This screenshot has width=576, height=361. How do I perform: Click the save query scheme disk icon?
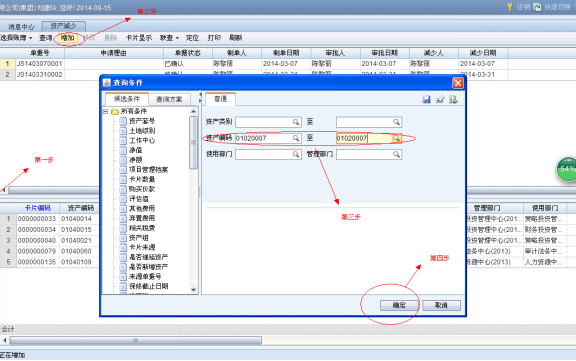coord(426,99)
